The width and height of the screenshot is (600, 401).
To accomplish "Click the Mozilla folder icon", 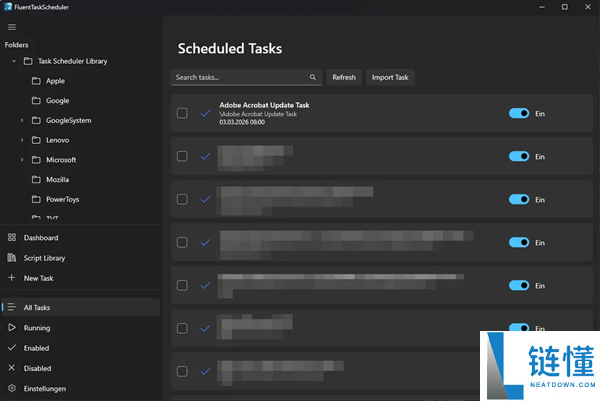I will [x=36, y=179].
